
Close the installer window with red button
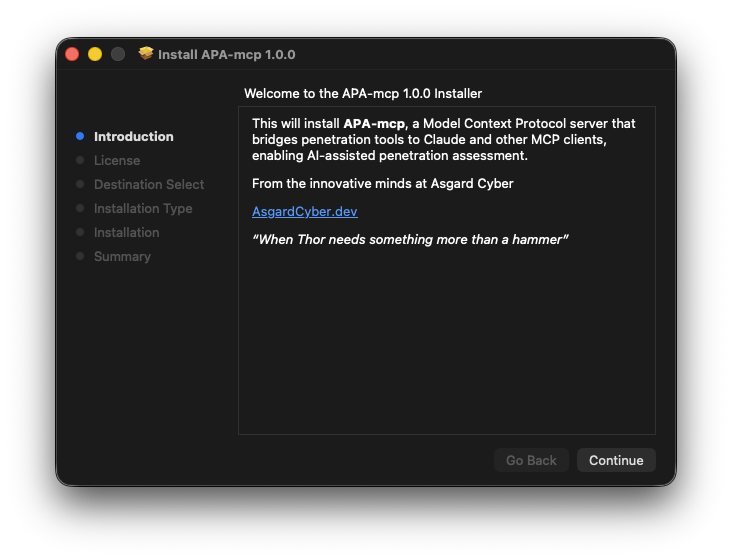click(x=72, y=54)
